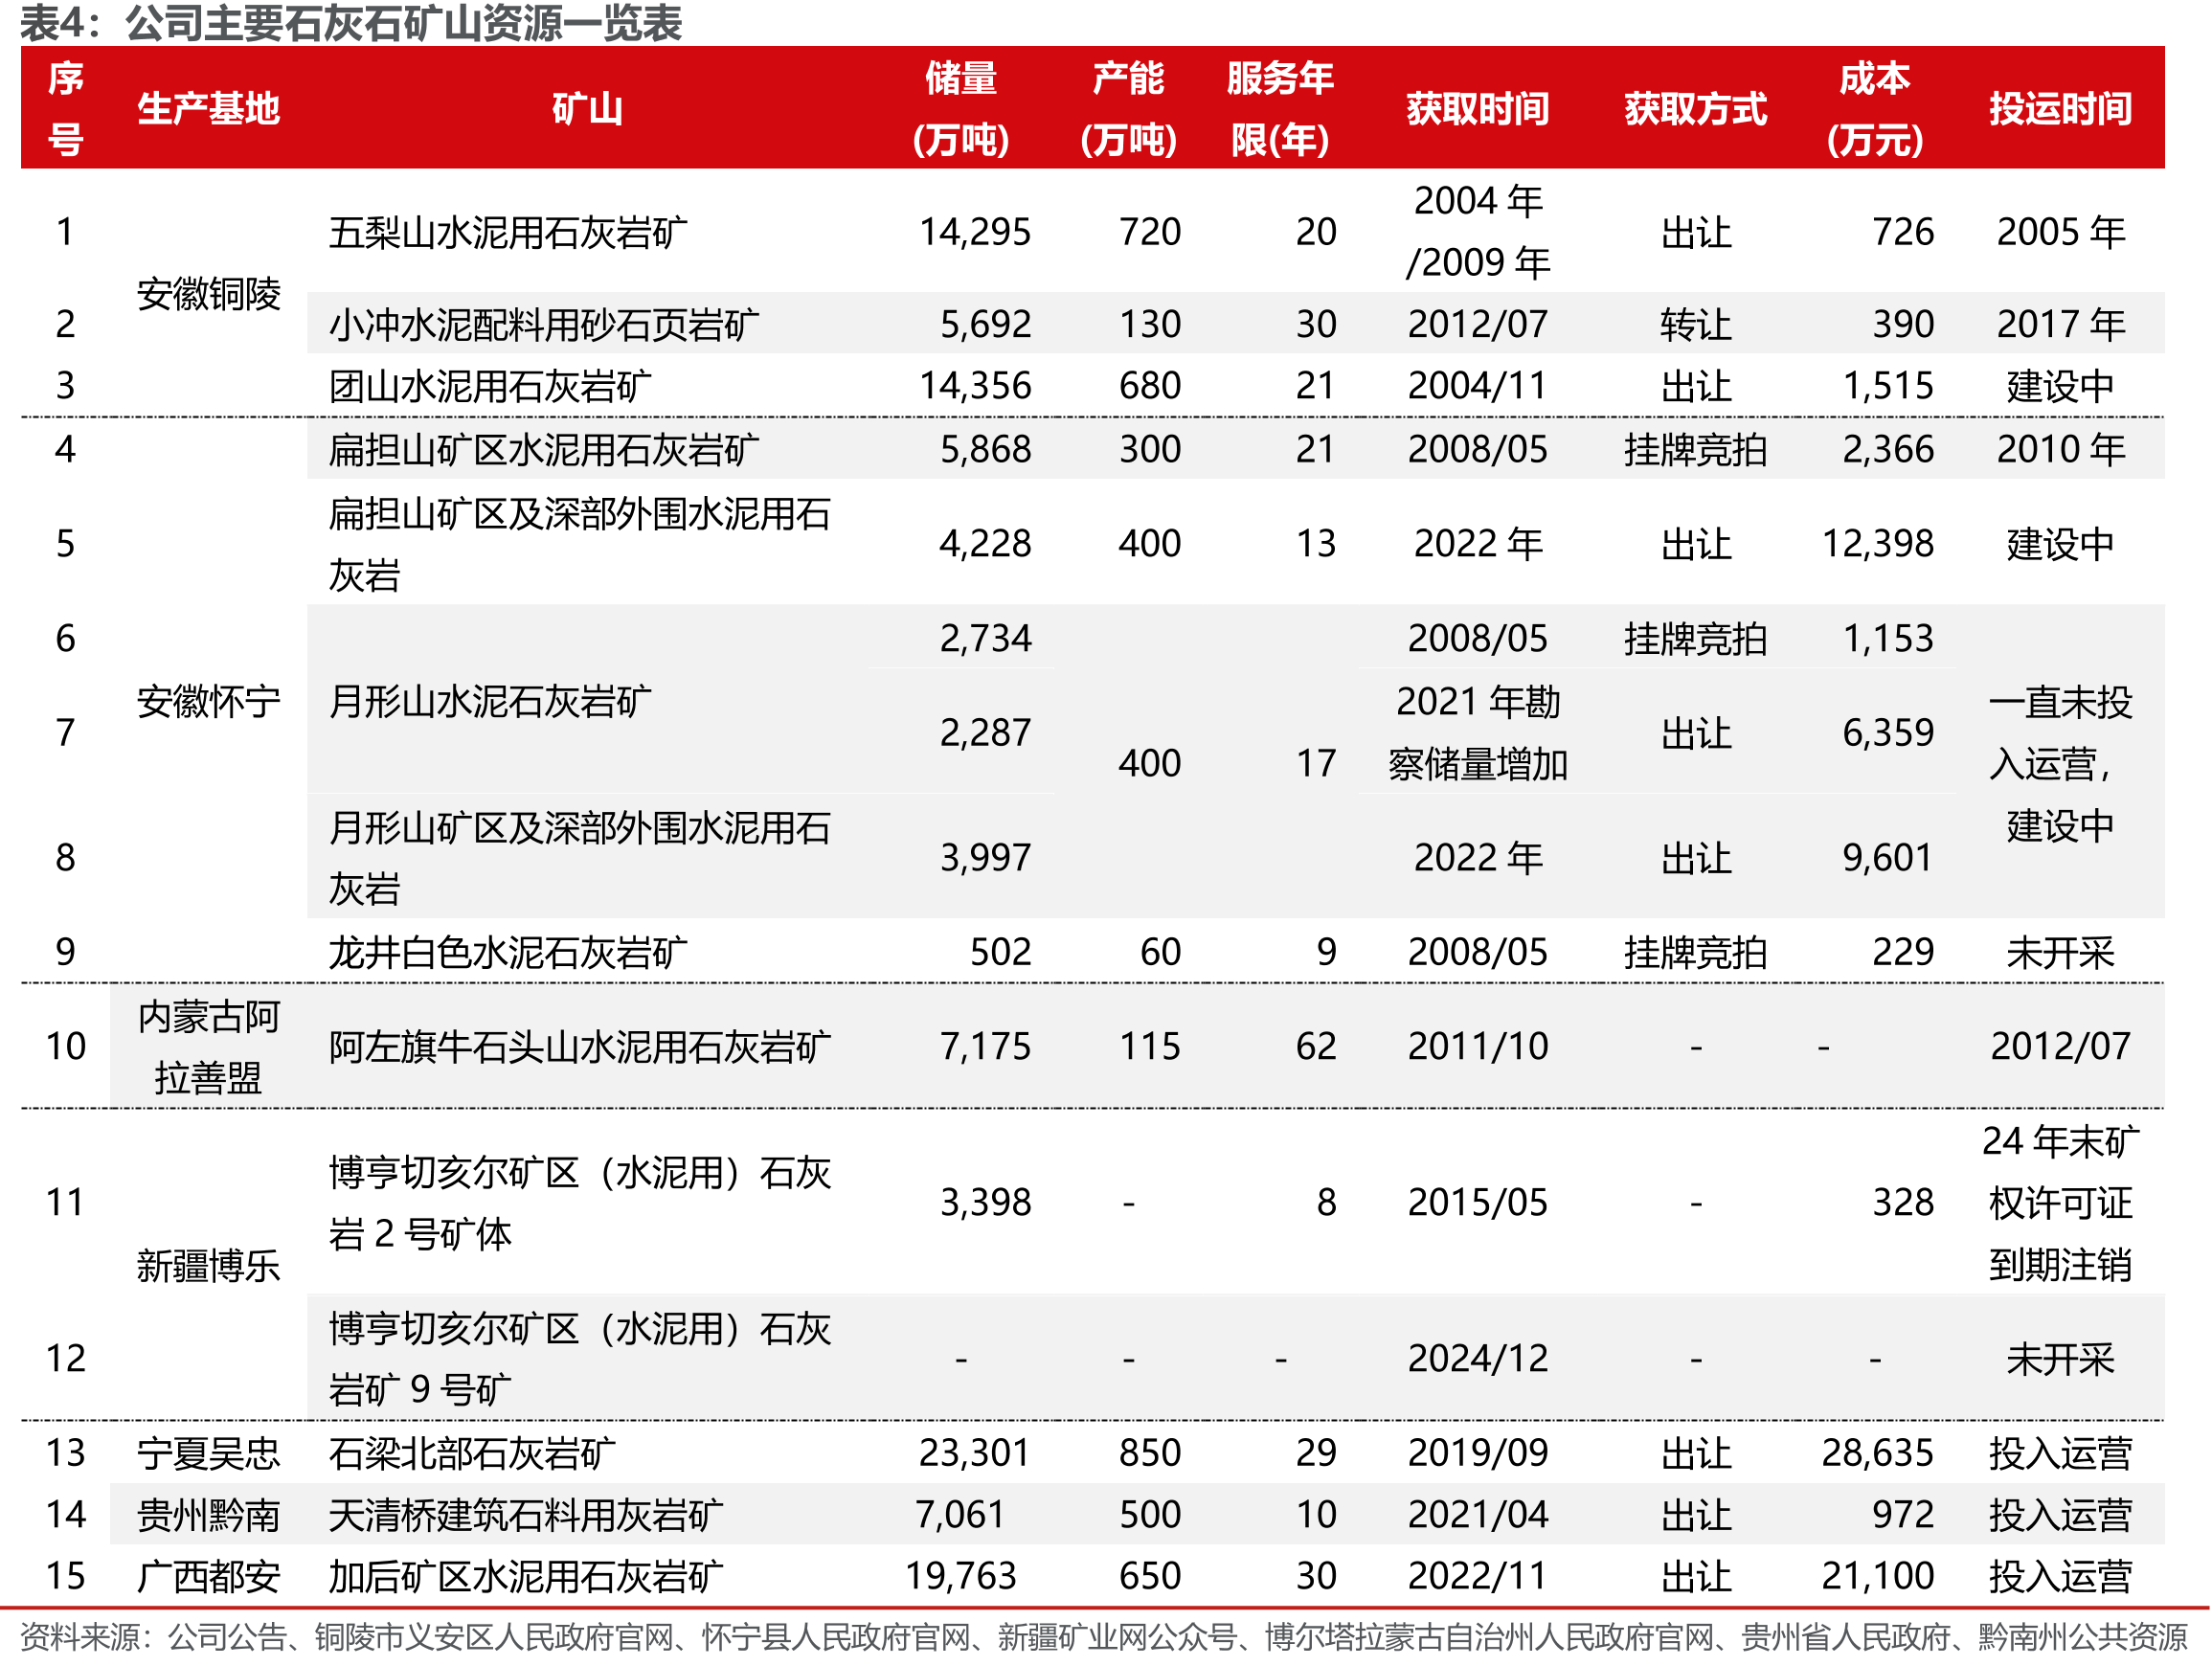The image size is (2212, 1666).
Task: Click cost value '21,100'
Action: [x=1877, y=1577]
